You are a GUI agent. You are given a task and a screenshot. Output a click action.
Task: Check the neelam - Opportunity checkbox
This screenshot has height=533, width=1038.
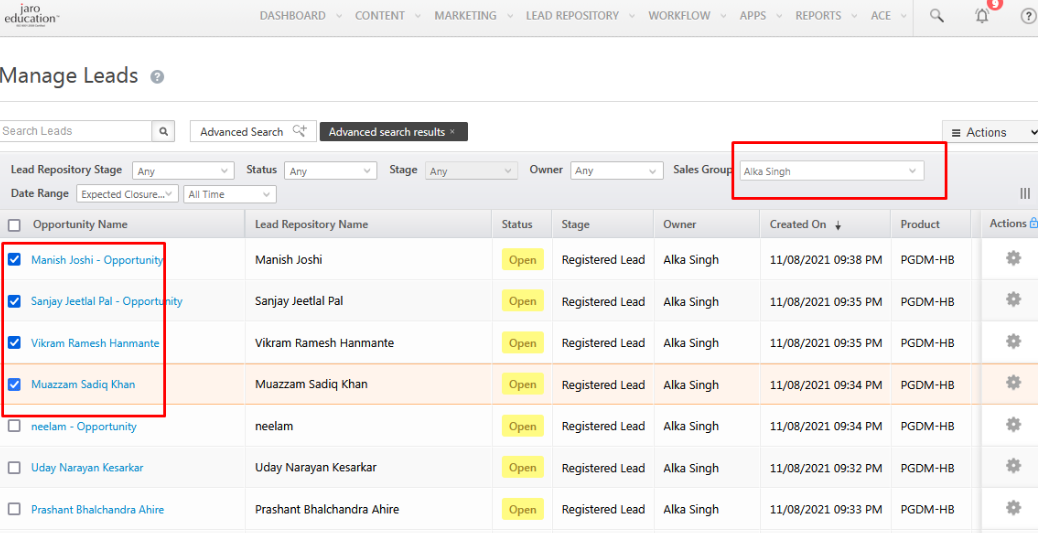click(14, 426)
